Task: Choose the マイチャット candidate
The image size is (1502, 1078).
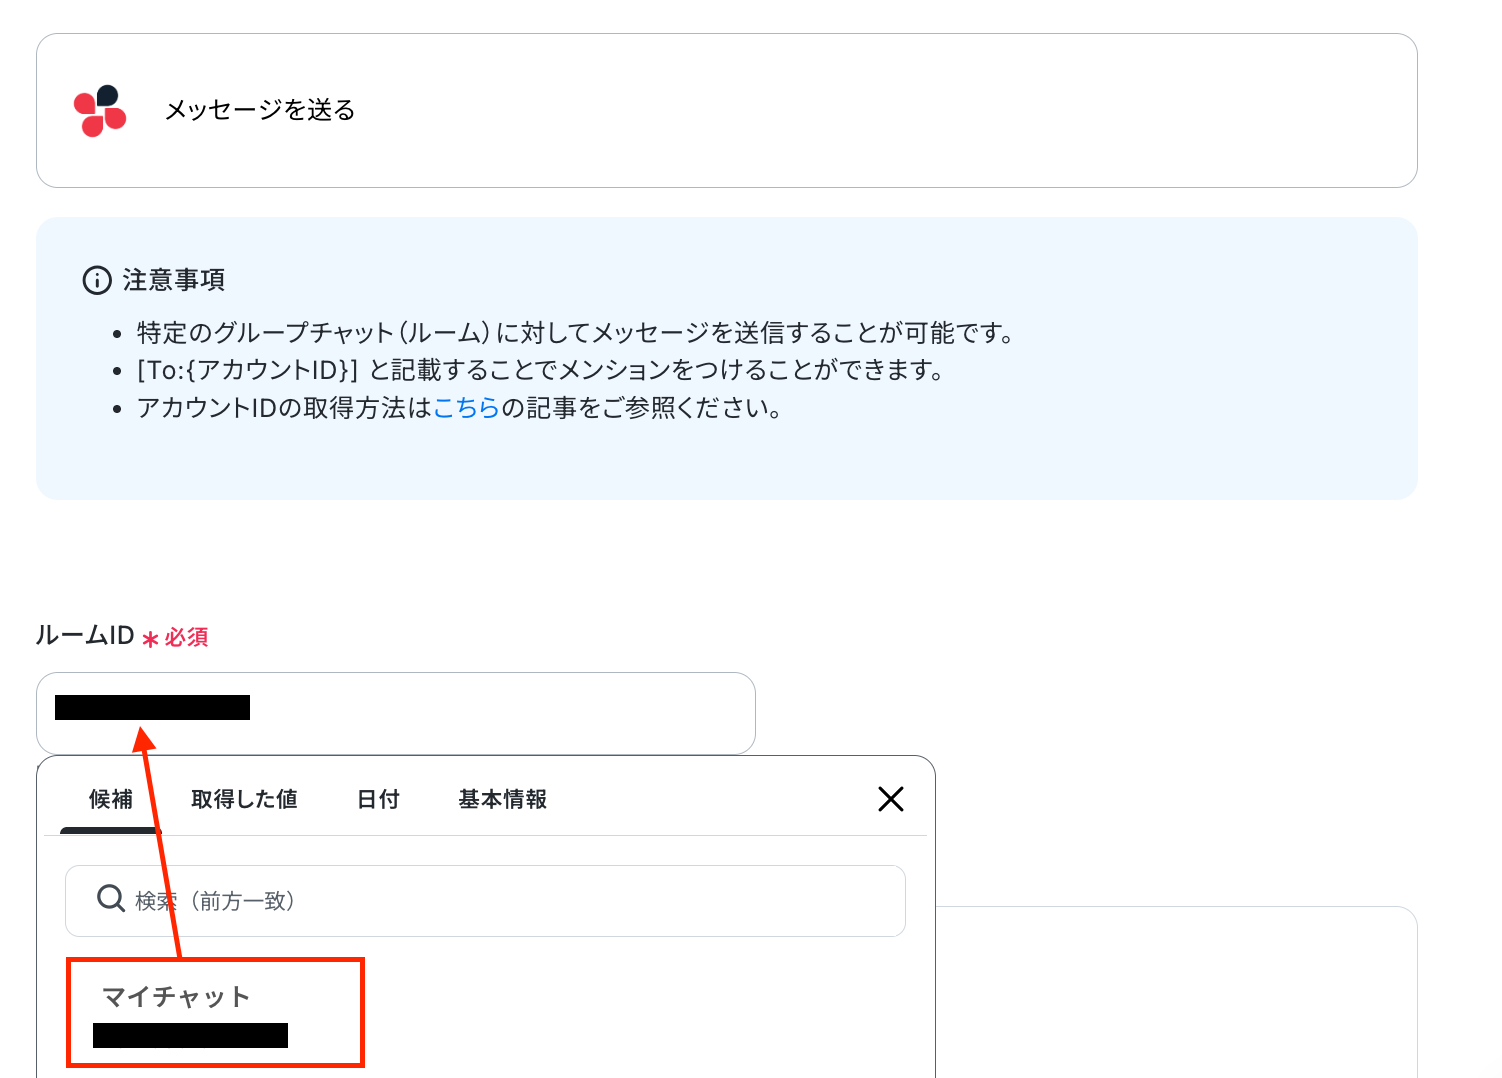Action: click(x=215, y=1012)
